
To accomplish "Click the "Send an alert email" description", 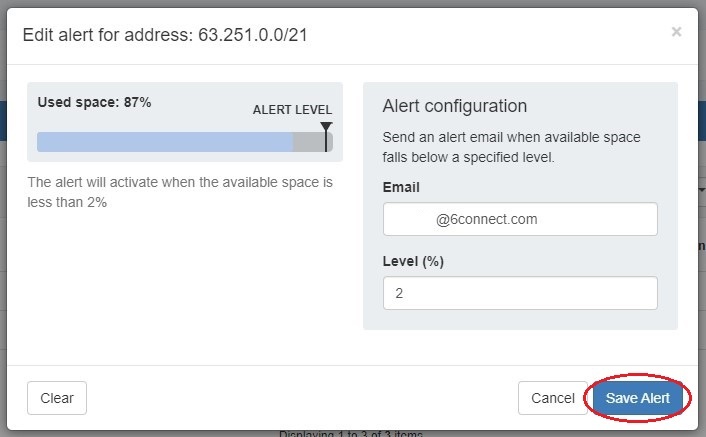I will 511,146.
